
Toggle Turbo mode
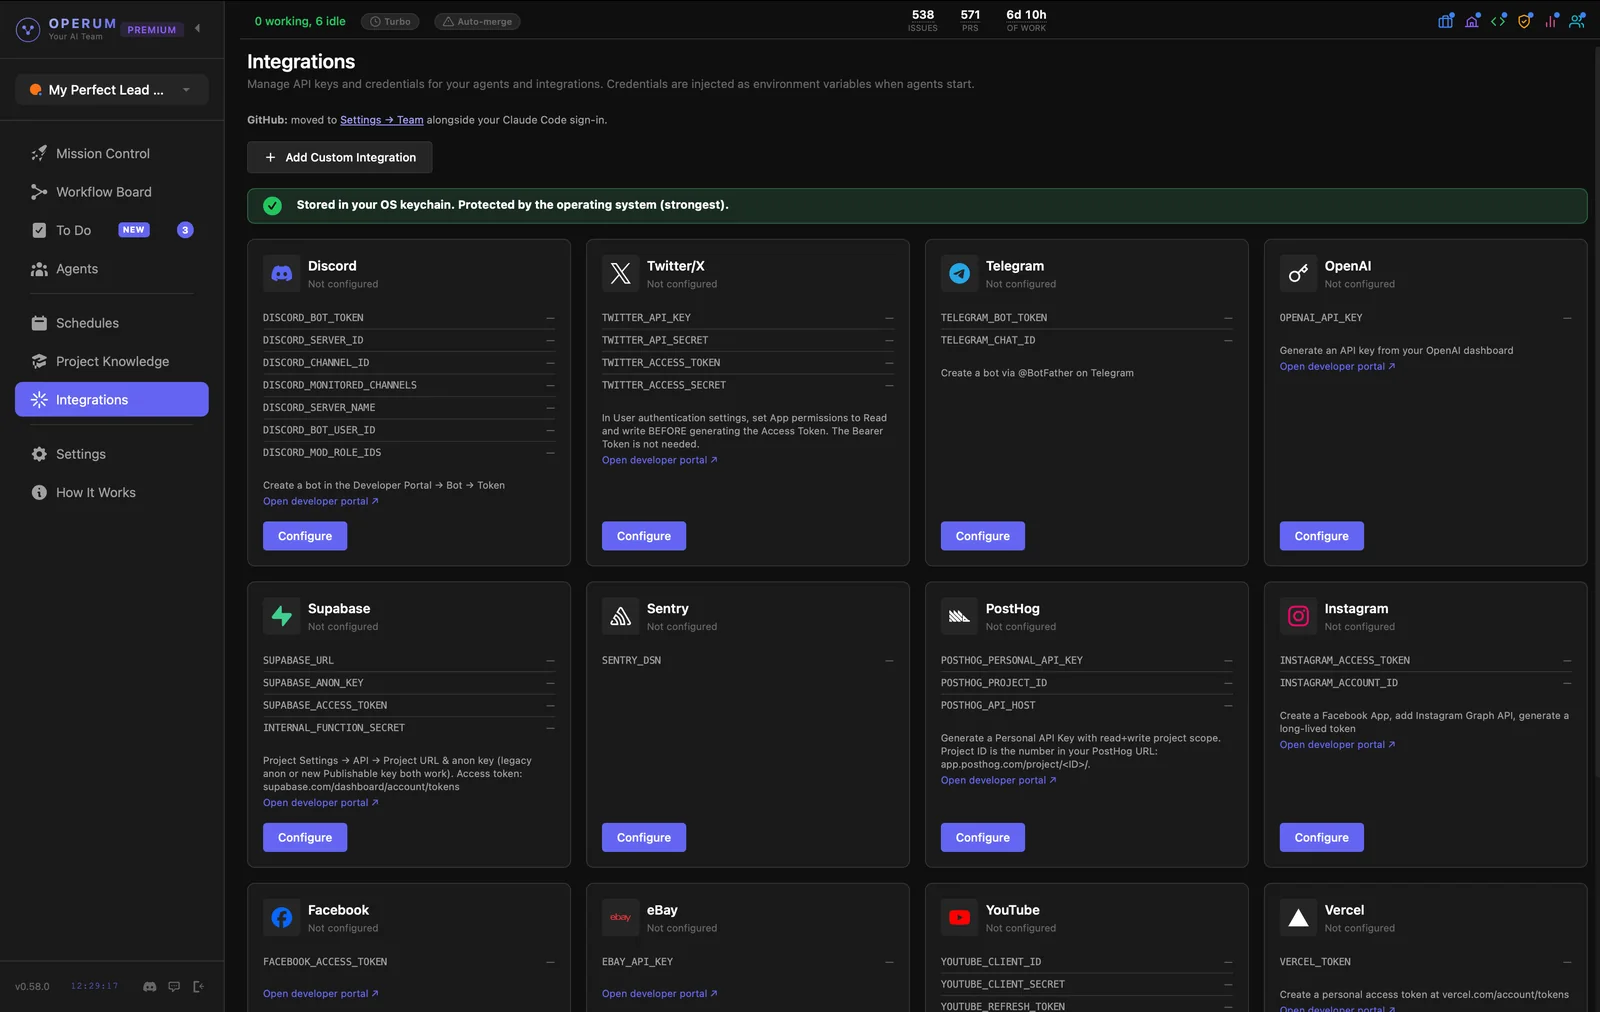(390, 21)
